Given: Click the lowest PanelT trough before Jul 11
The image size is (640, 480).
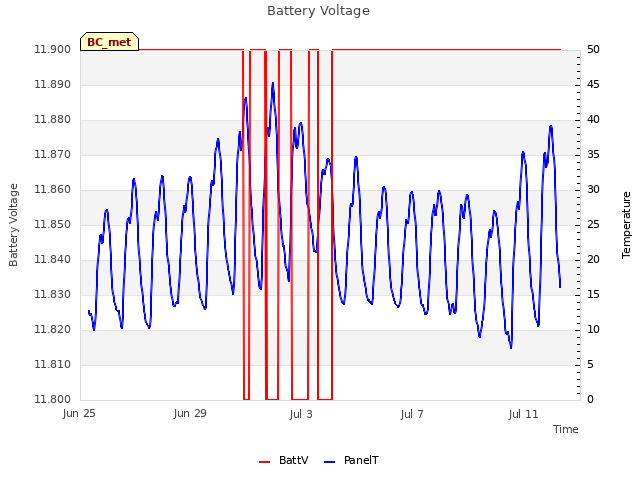Looking at the screenshot, I should 511,347.
